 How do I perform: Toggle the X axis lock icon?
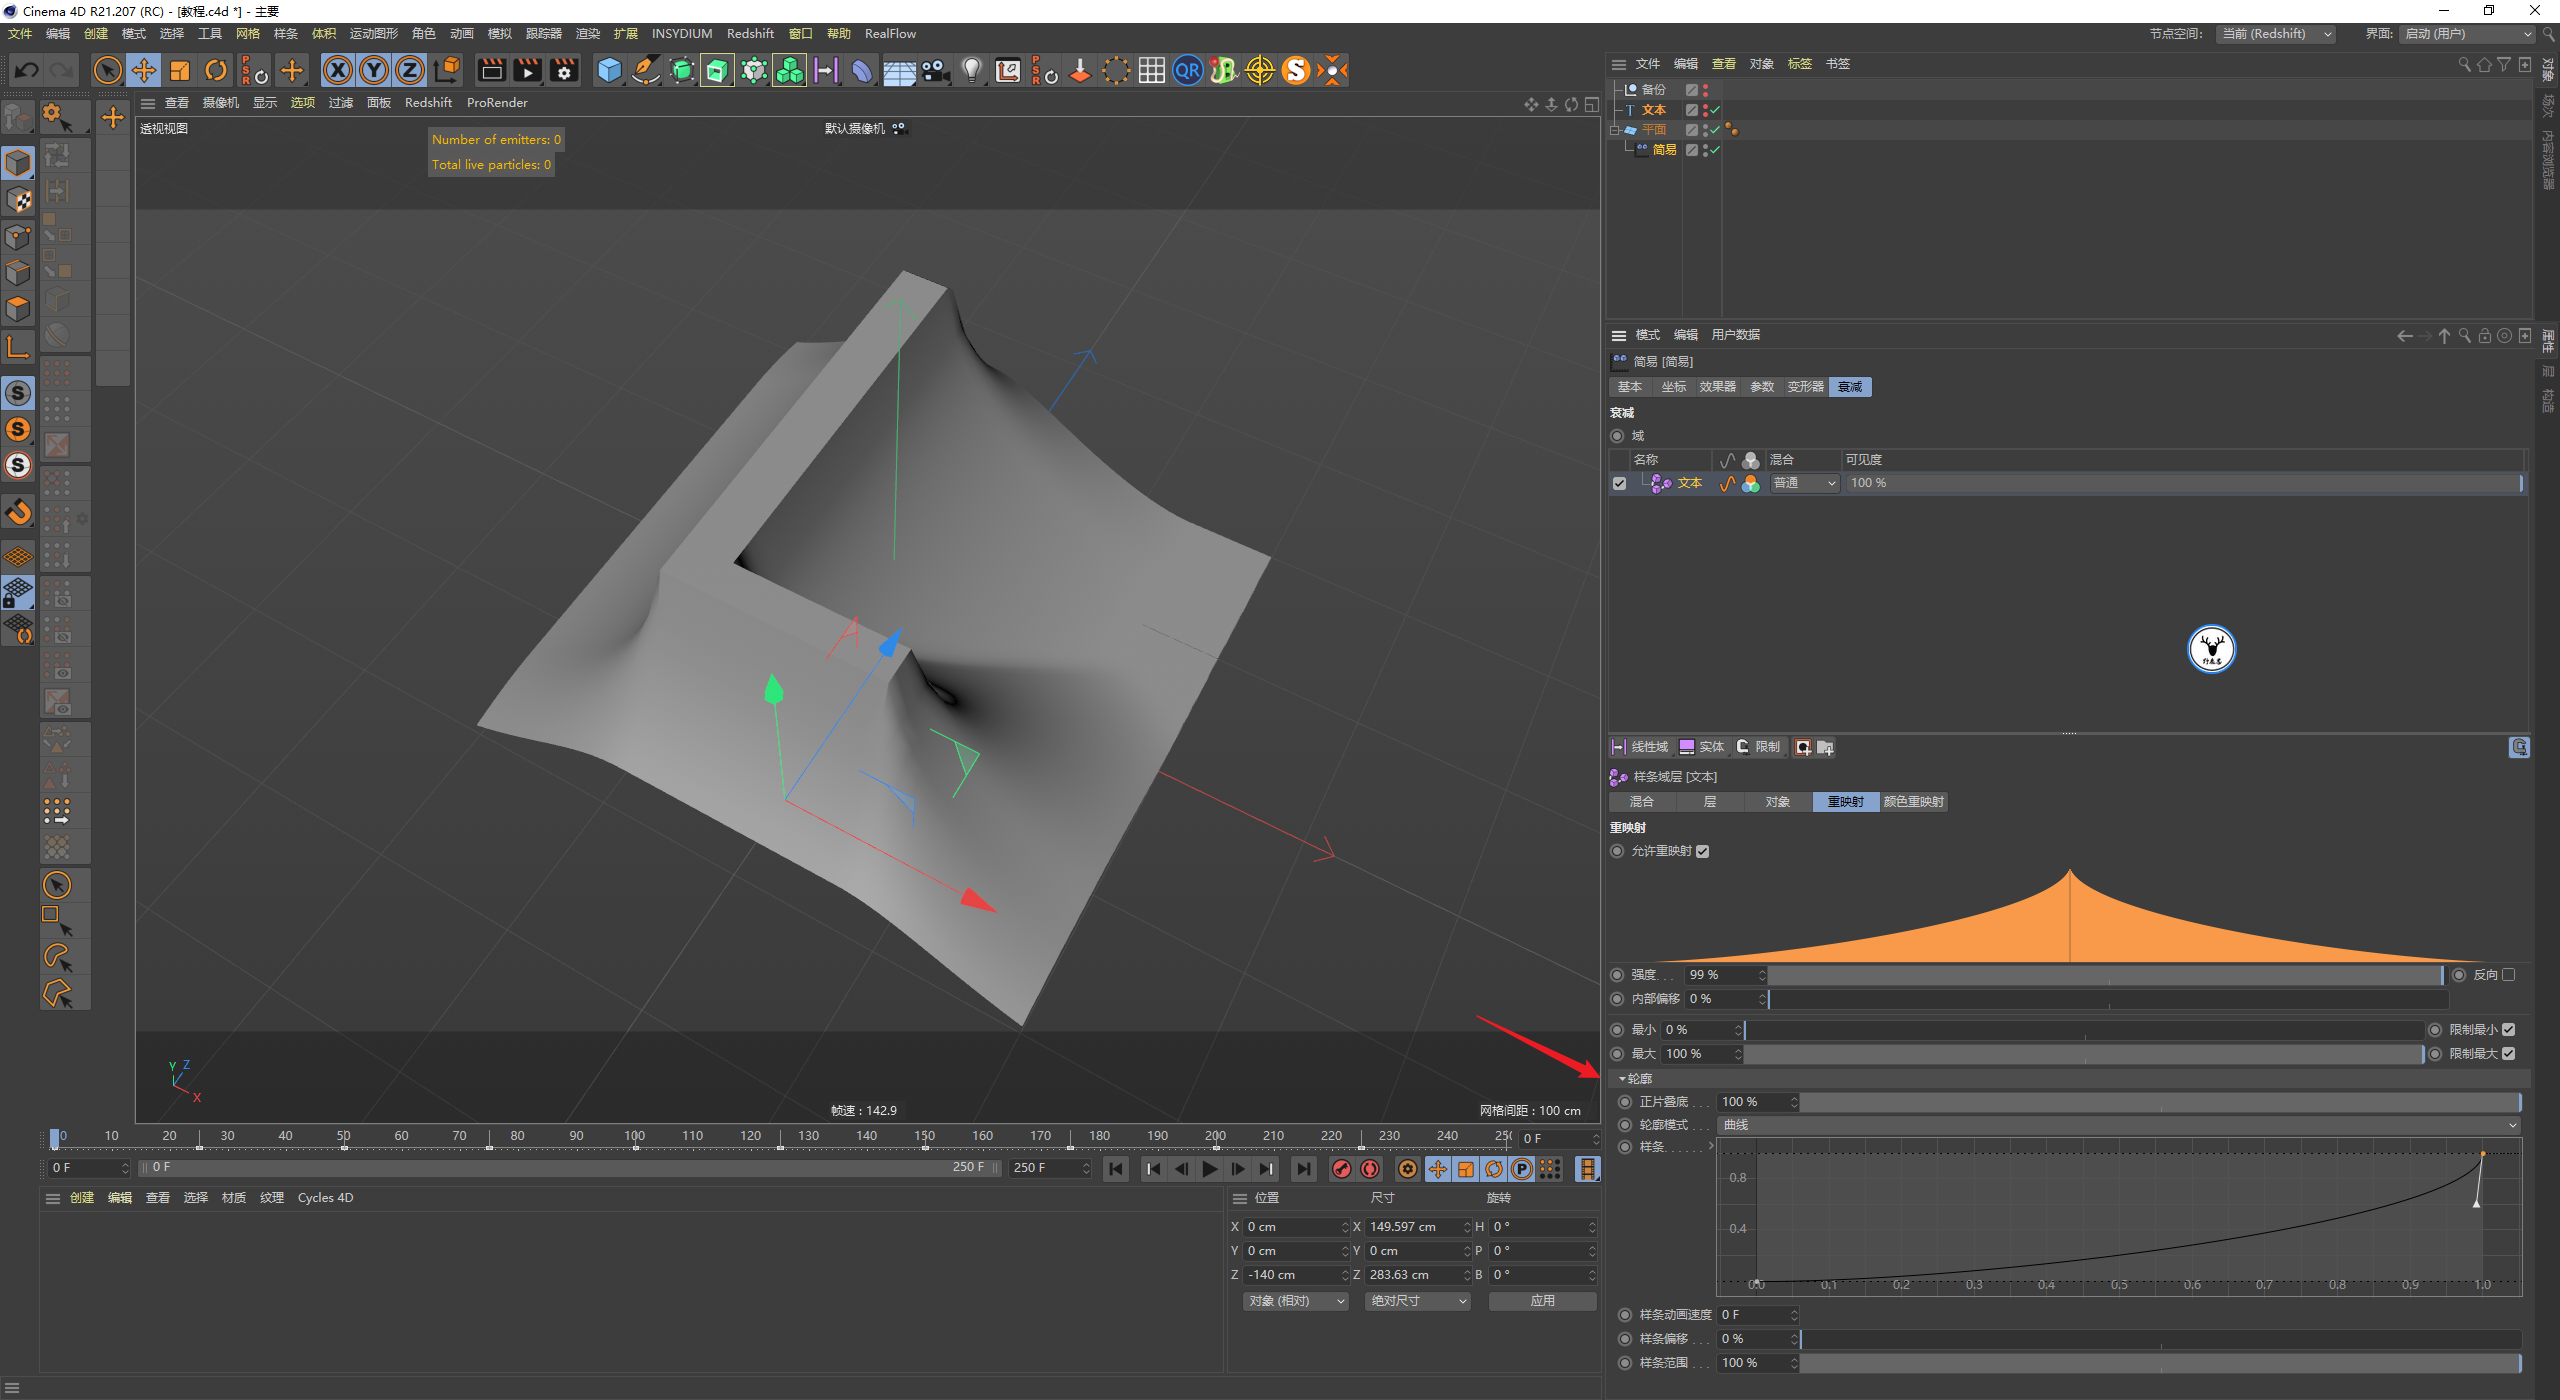(338, 70)
